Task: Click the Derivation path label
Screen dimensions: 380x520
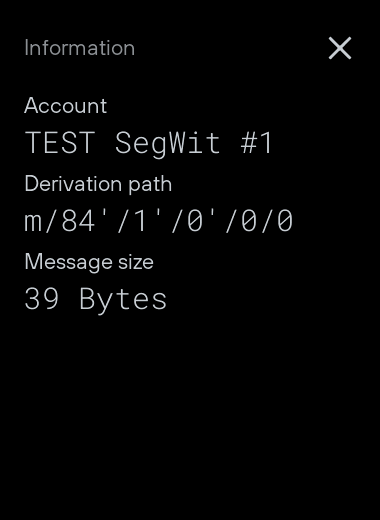Action: [98, 184]
